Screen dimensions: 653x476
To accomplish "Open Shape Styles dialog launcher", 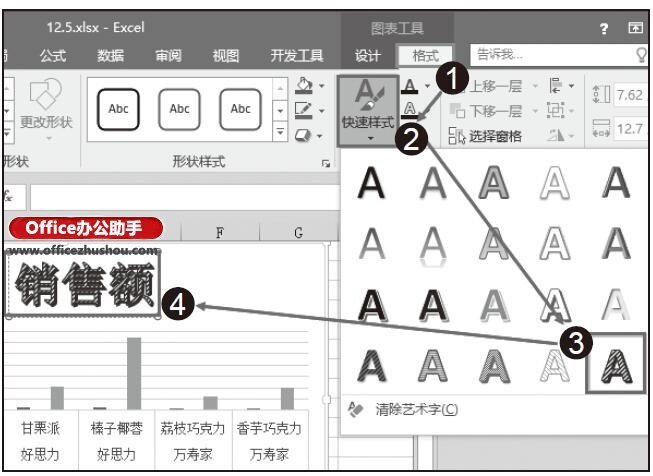I will (326, 164).
